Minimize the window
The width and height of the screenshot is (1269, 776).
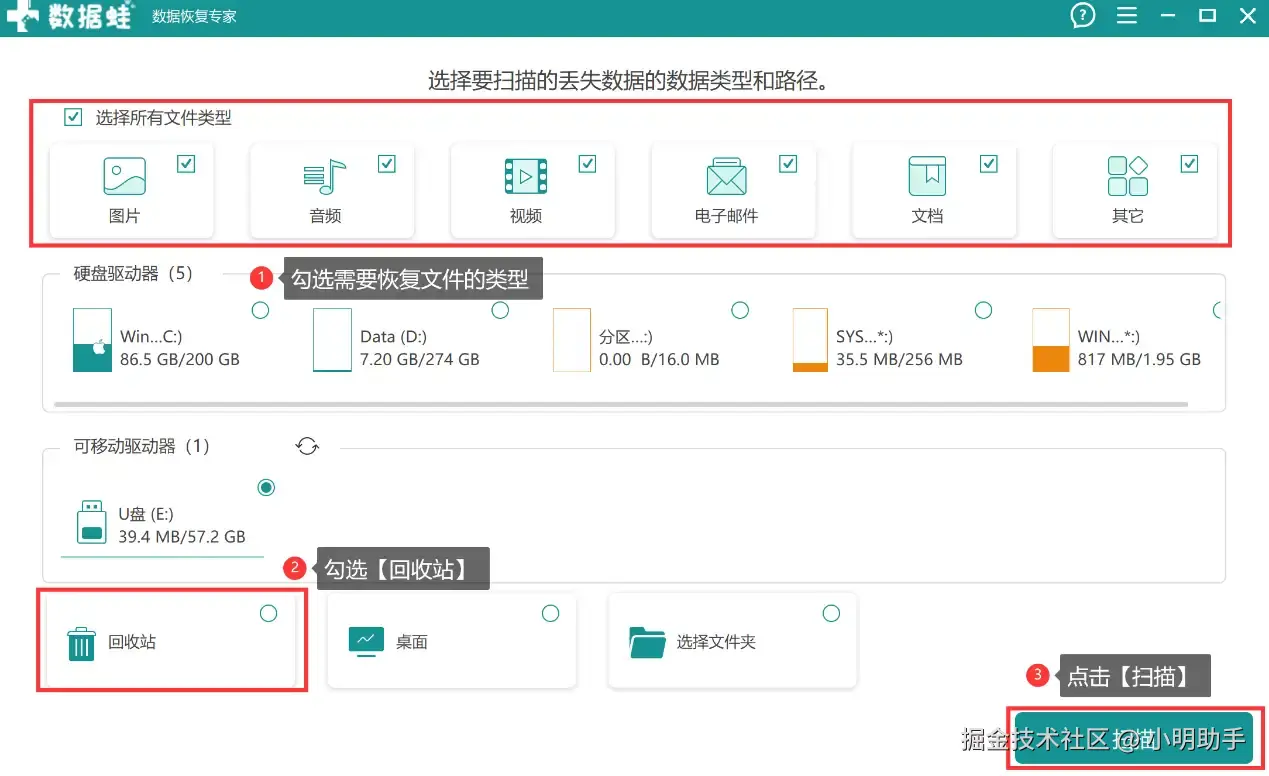point(1168,16)
